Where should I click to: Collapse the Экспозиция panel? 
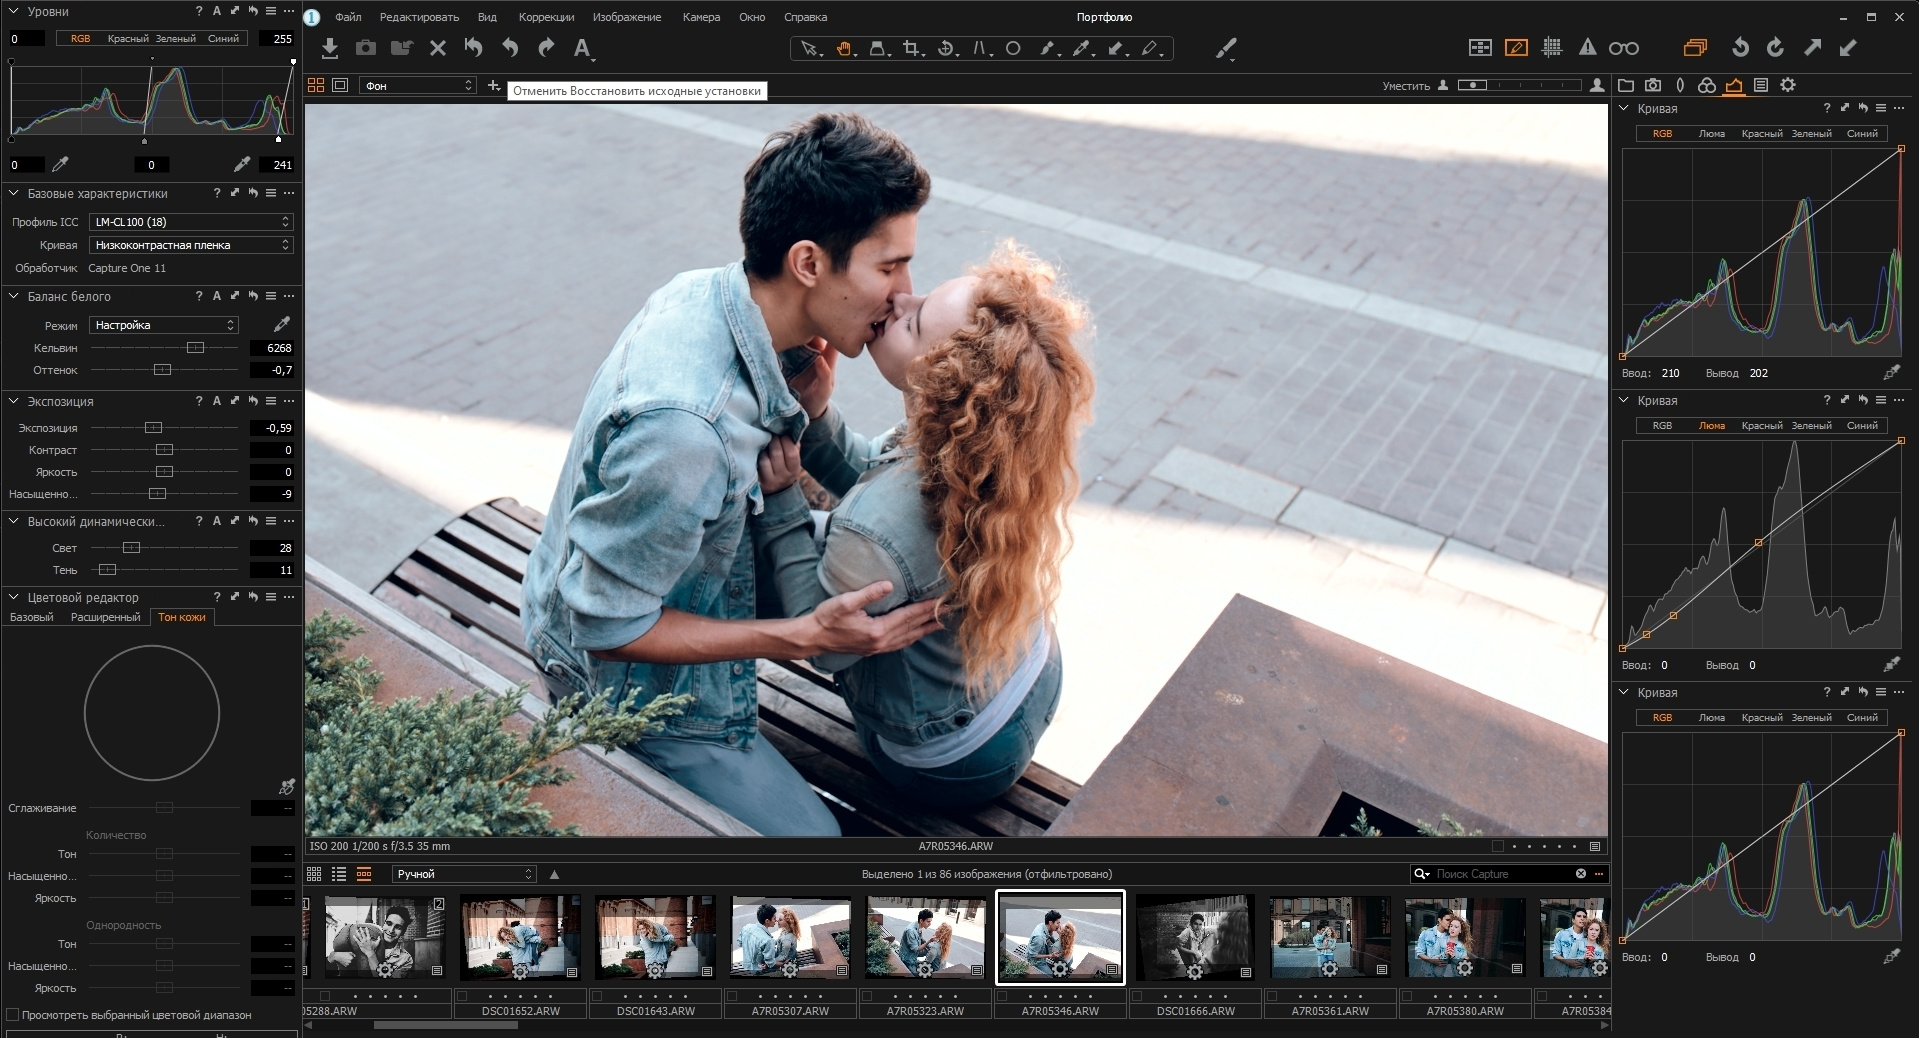(x=14, y=401)
